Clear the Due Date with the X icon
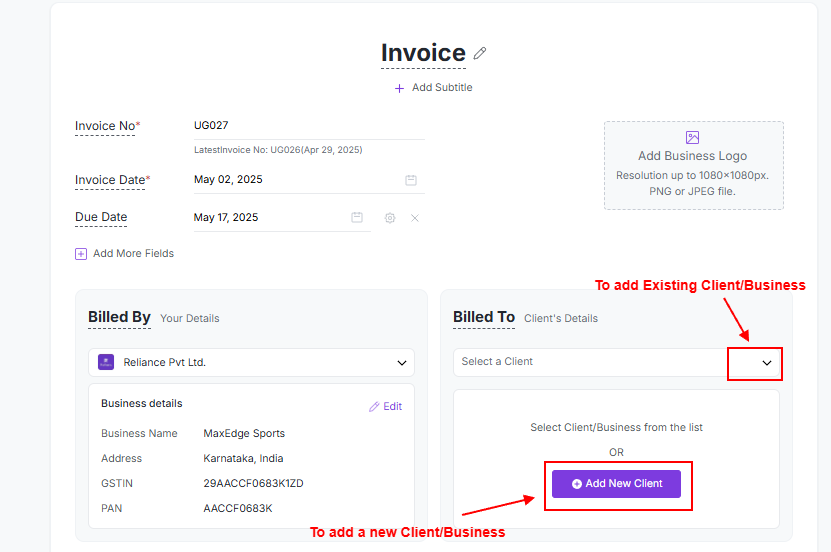 point(415,218)
